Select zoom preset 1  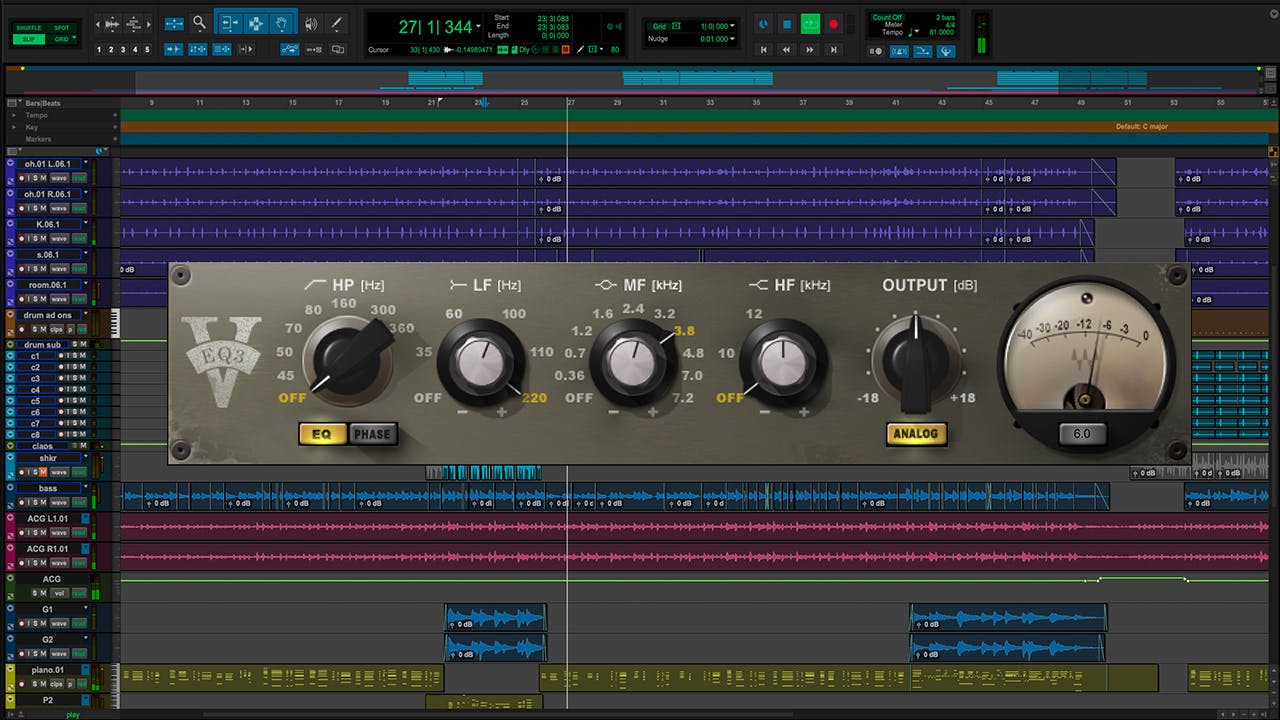click(x=99, y=49)
